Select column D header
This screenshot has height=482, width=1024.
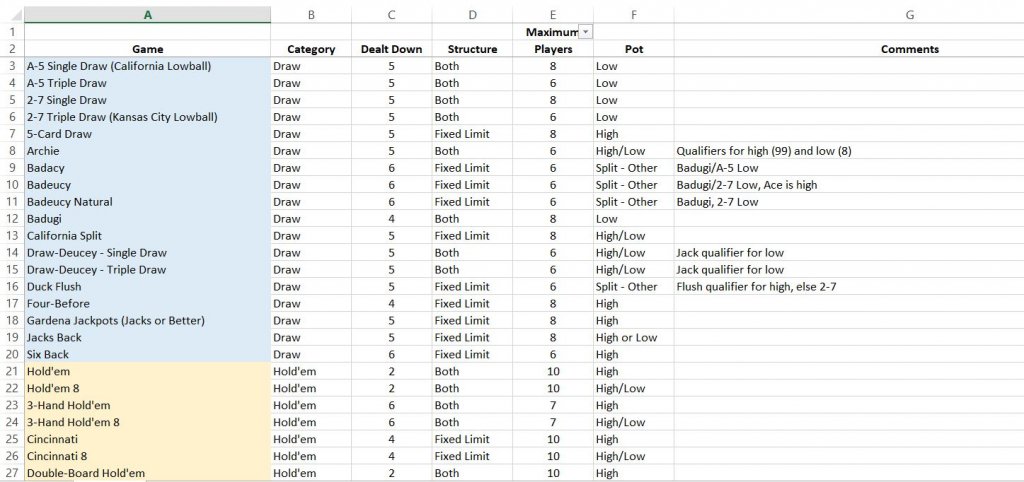point(472,15)
